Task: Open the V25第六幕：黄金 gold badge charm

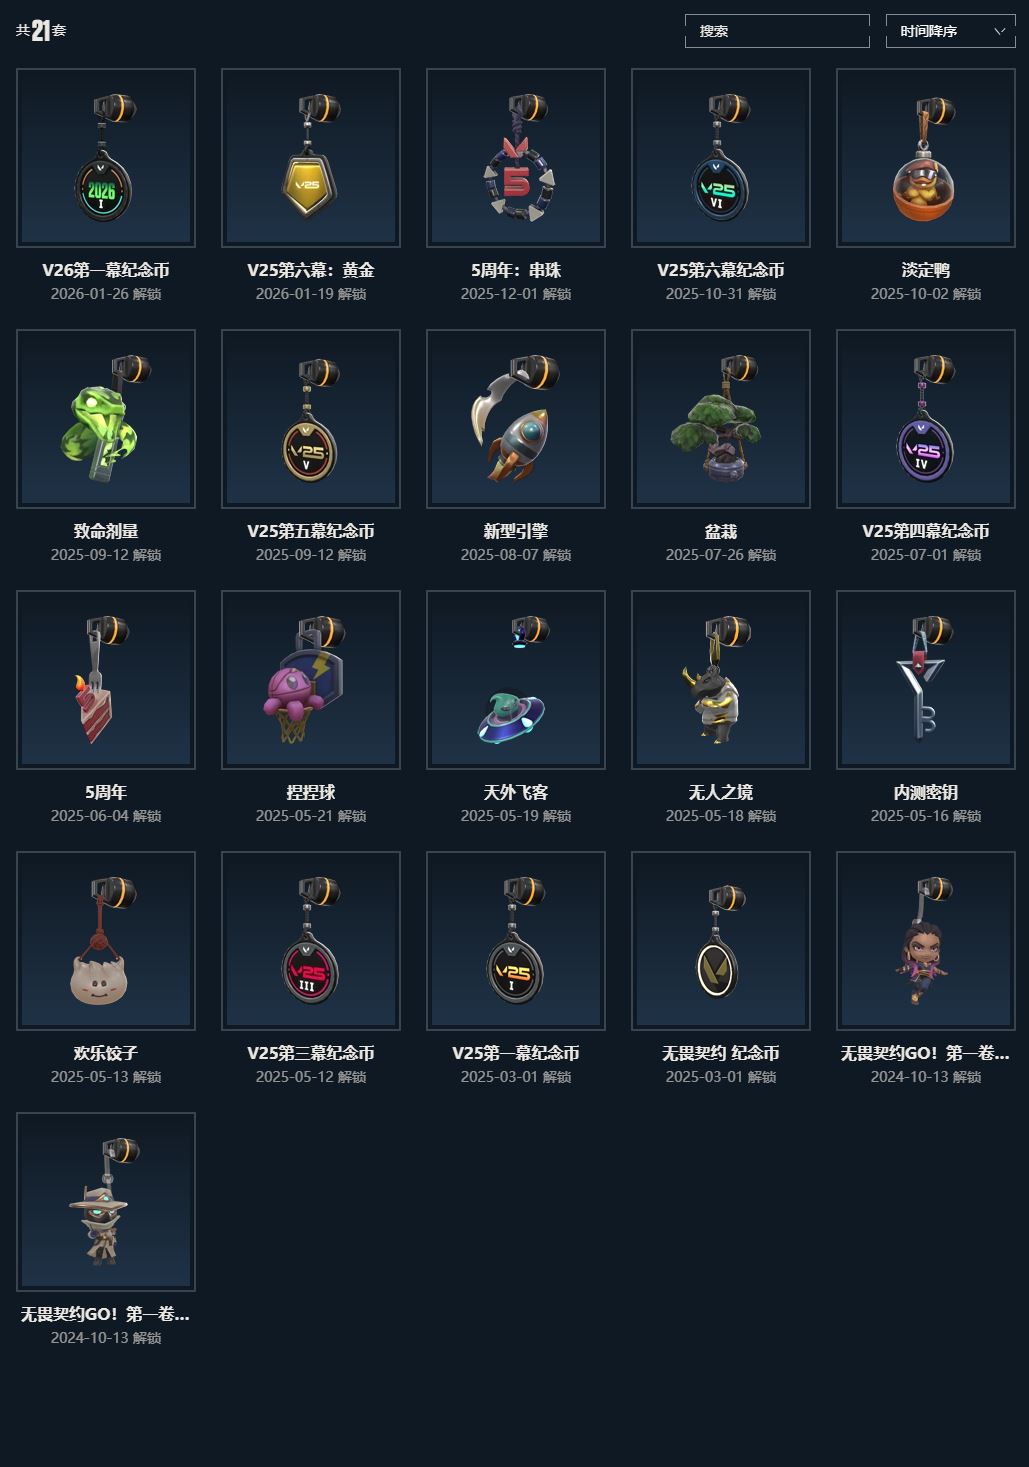Action: [x=311, y=158]
